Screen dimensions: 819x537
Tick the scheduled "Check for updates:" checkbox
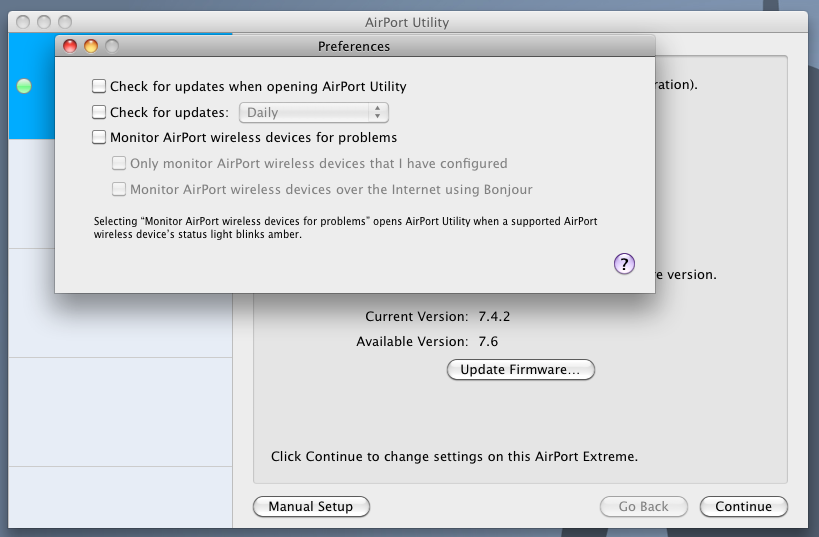pos(99,112)
